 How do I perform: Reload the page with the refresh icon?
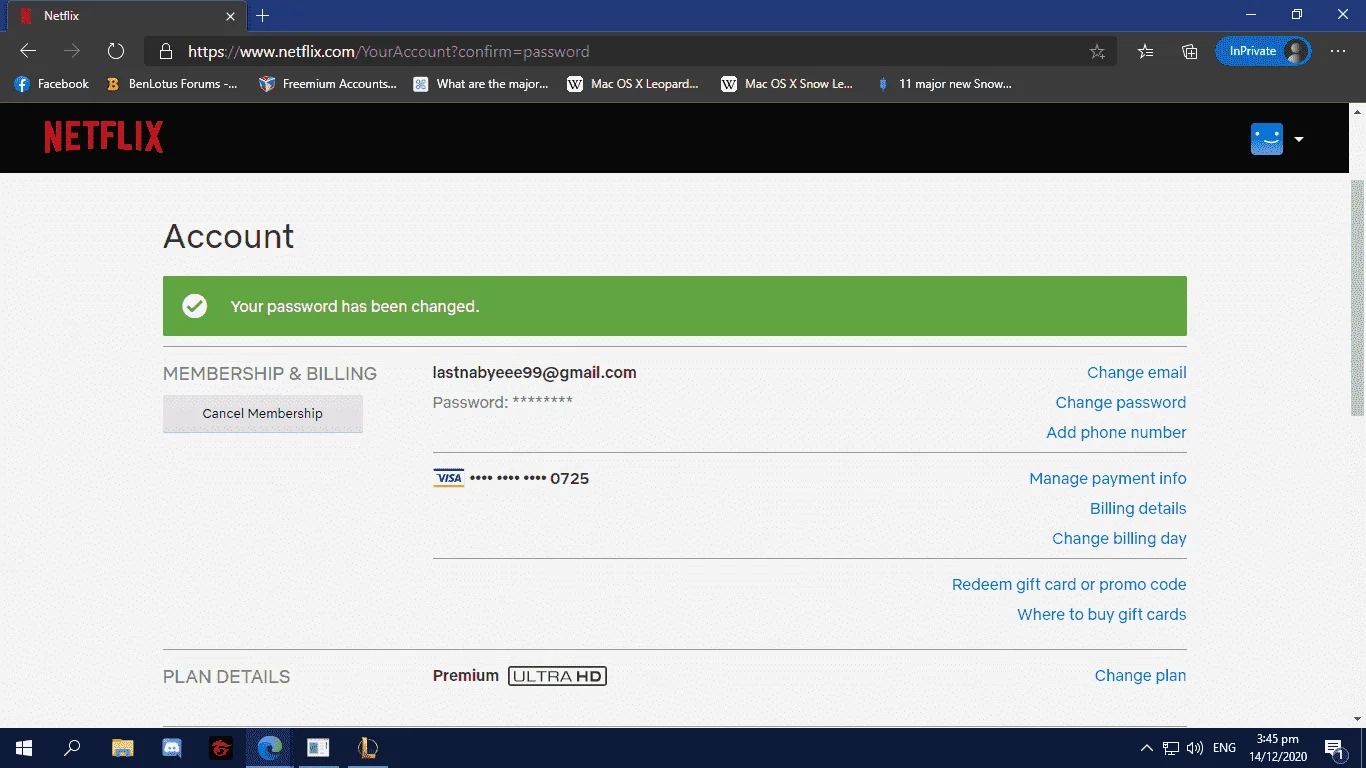116,51
